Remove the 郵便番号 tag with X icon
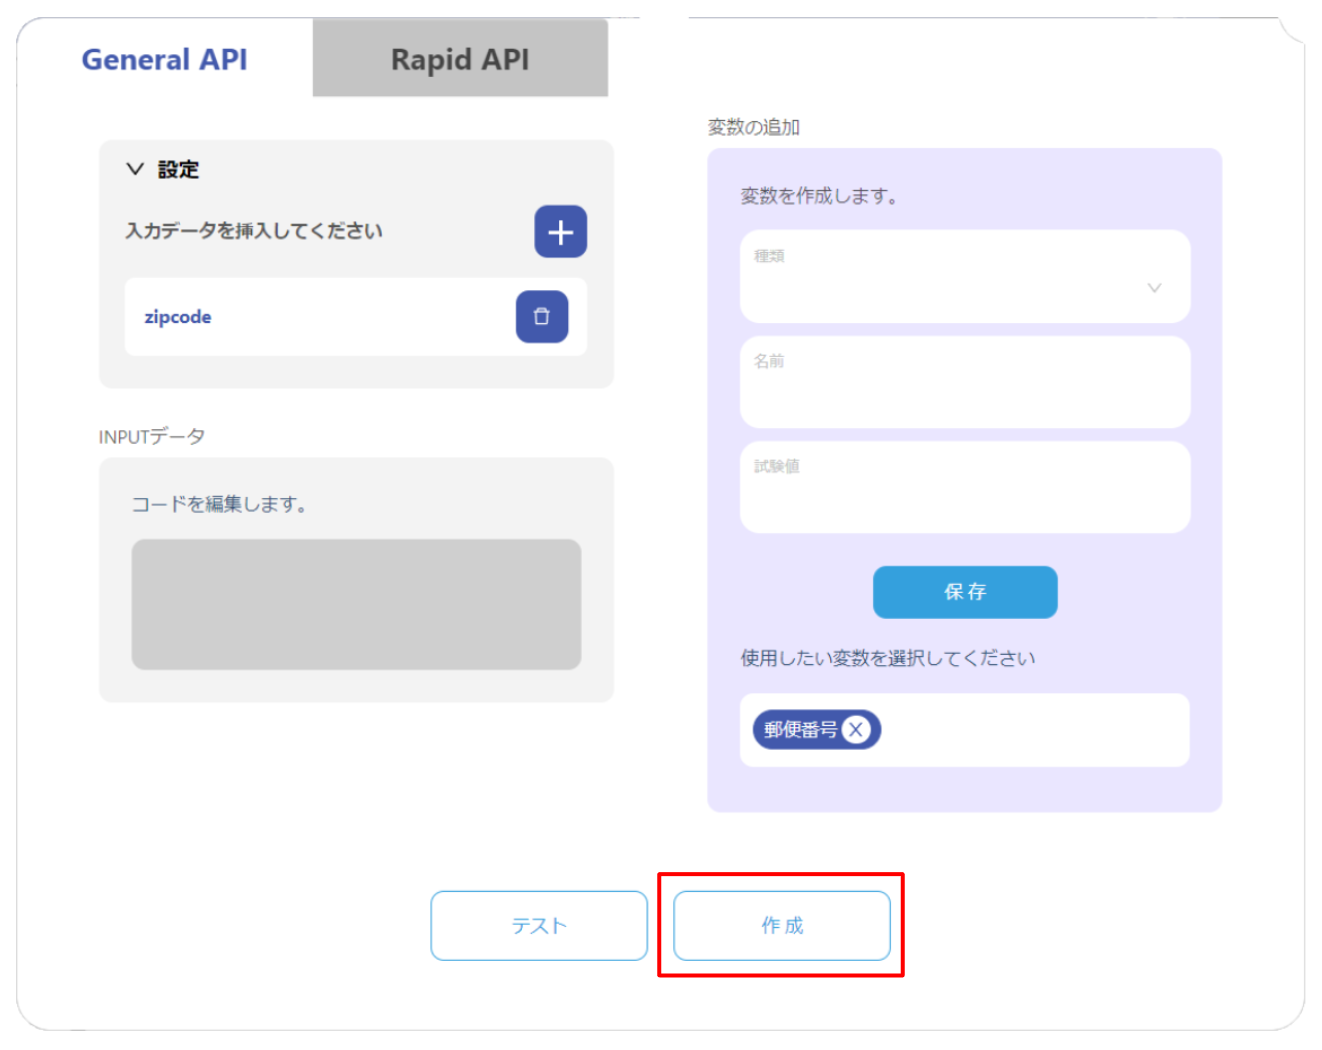 point(856,730)
